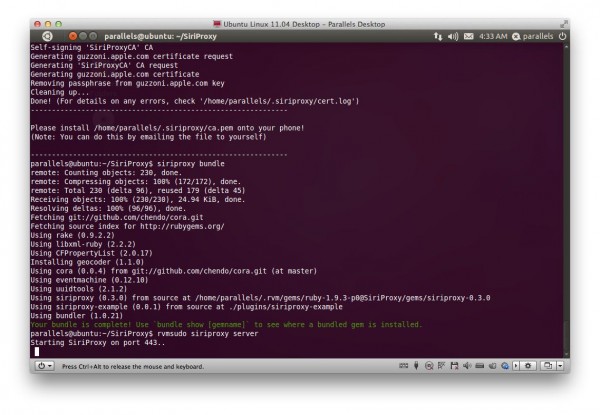This screenshot has height=415, width=600.
Task: Click 'Self-signing SiriProxyCA CA' line
Action: (x=91, y=47)
